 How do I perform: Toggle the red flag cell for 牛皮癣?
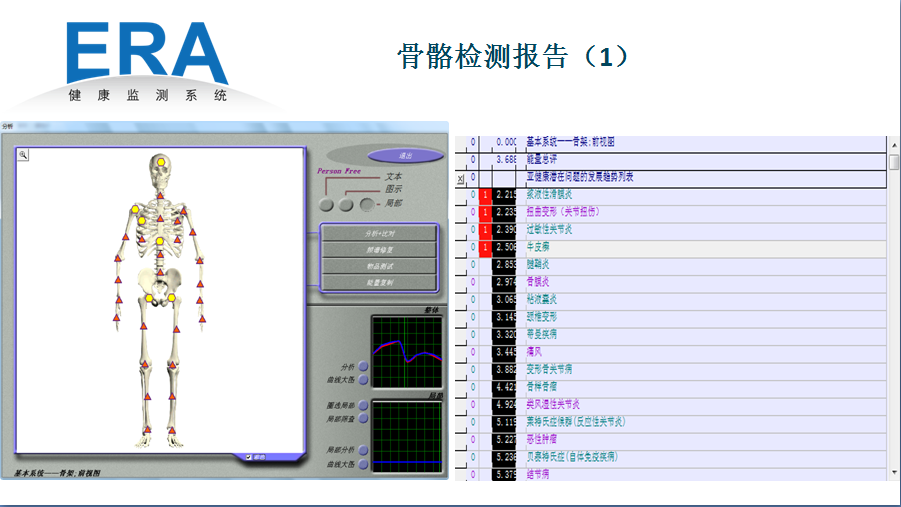pyautogui.click(x=486, y=248)
